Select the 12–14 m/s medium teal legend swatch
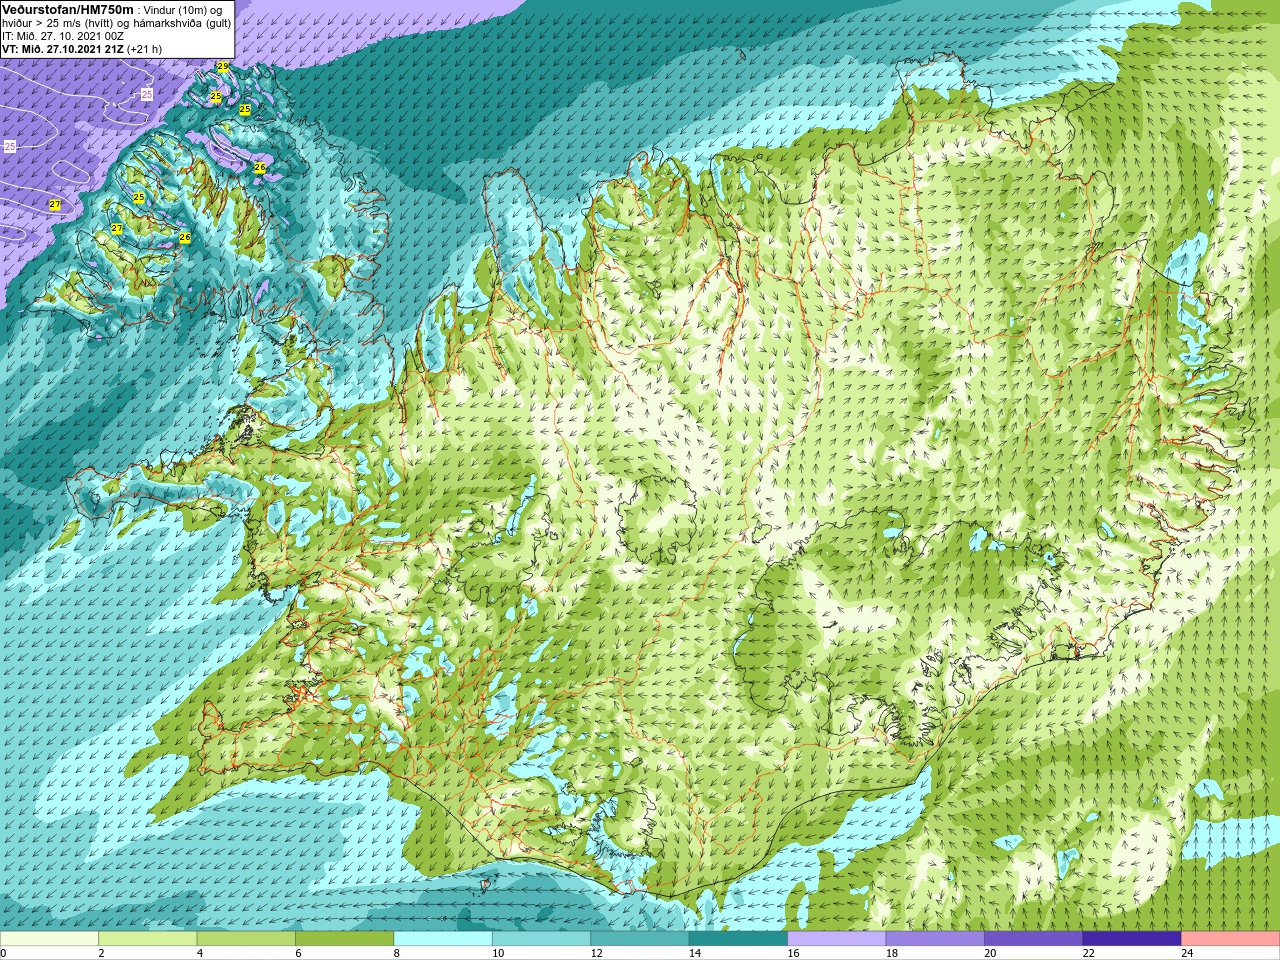1280x960 pixels. point(640,939)
